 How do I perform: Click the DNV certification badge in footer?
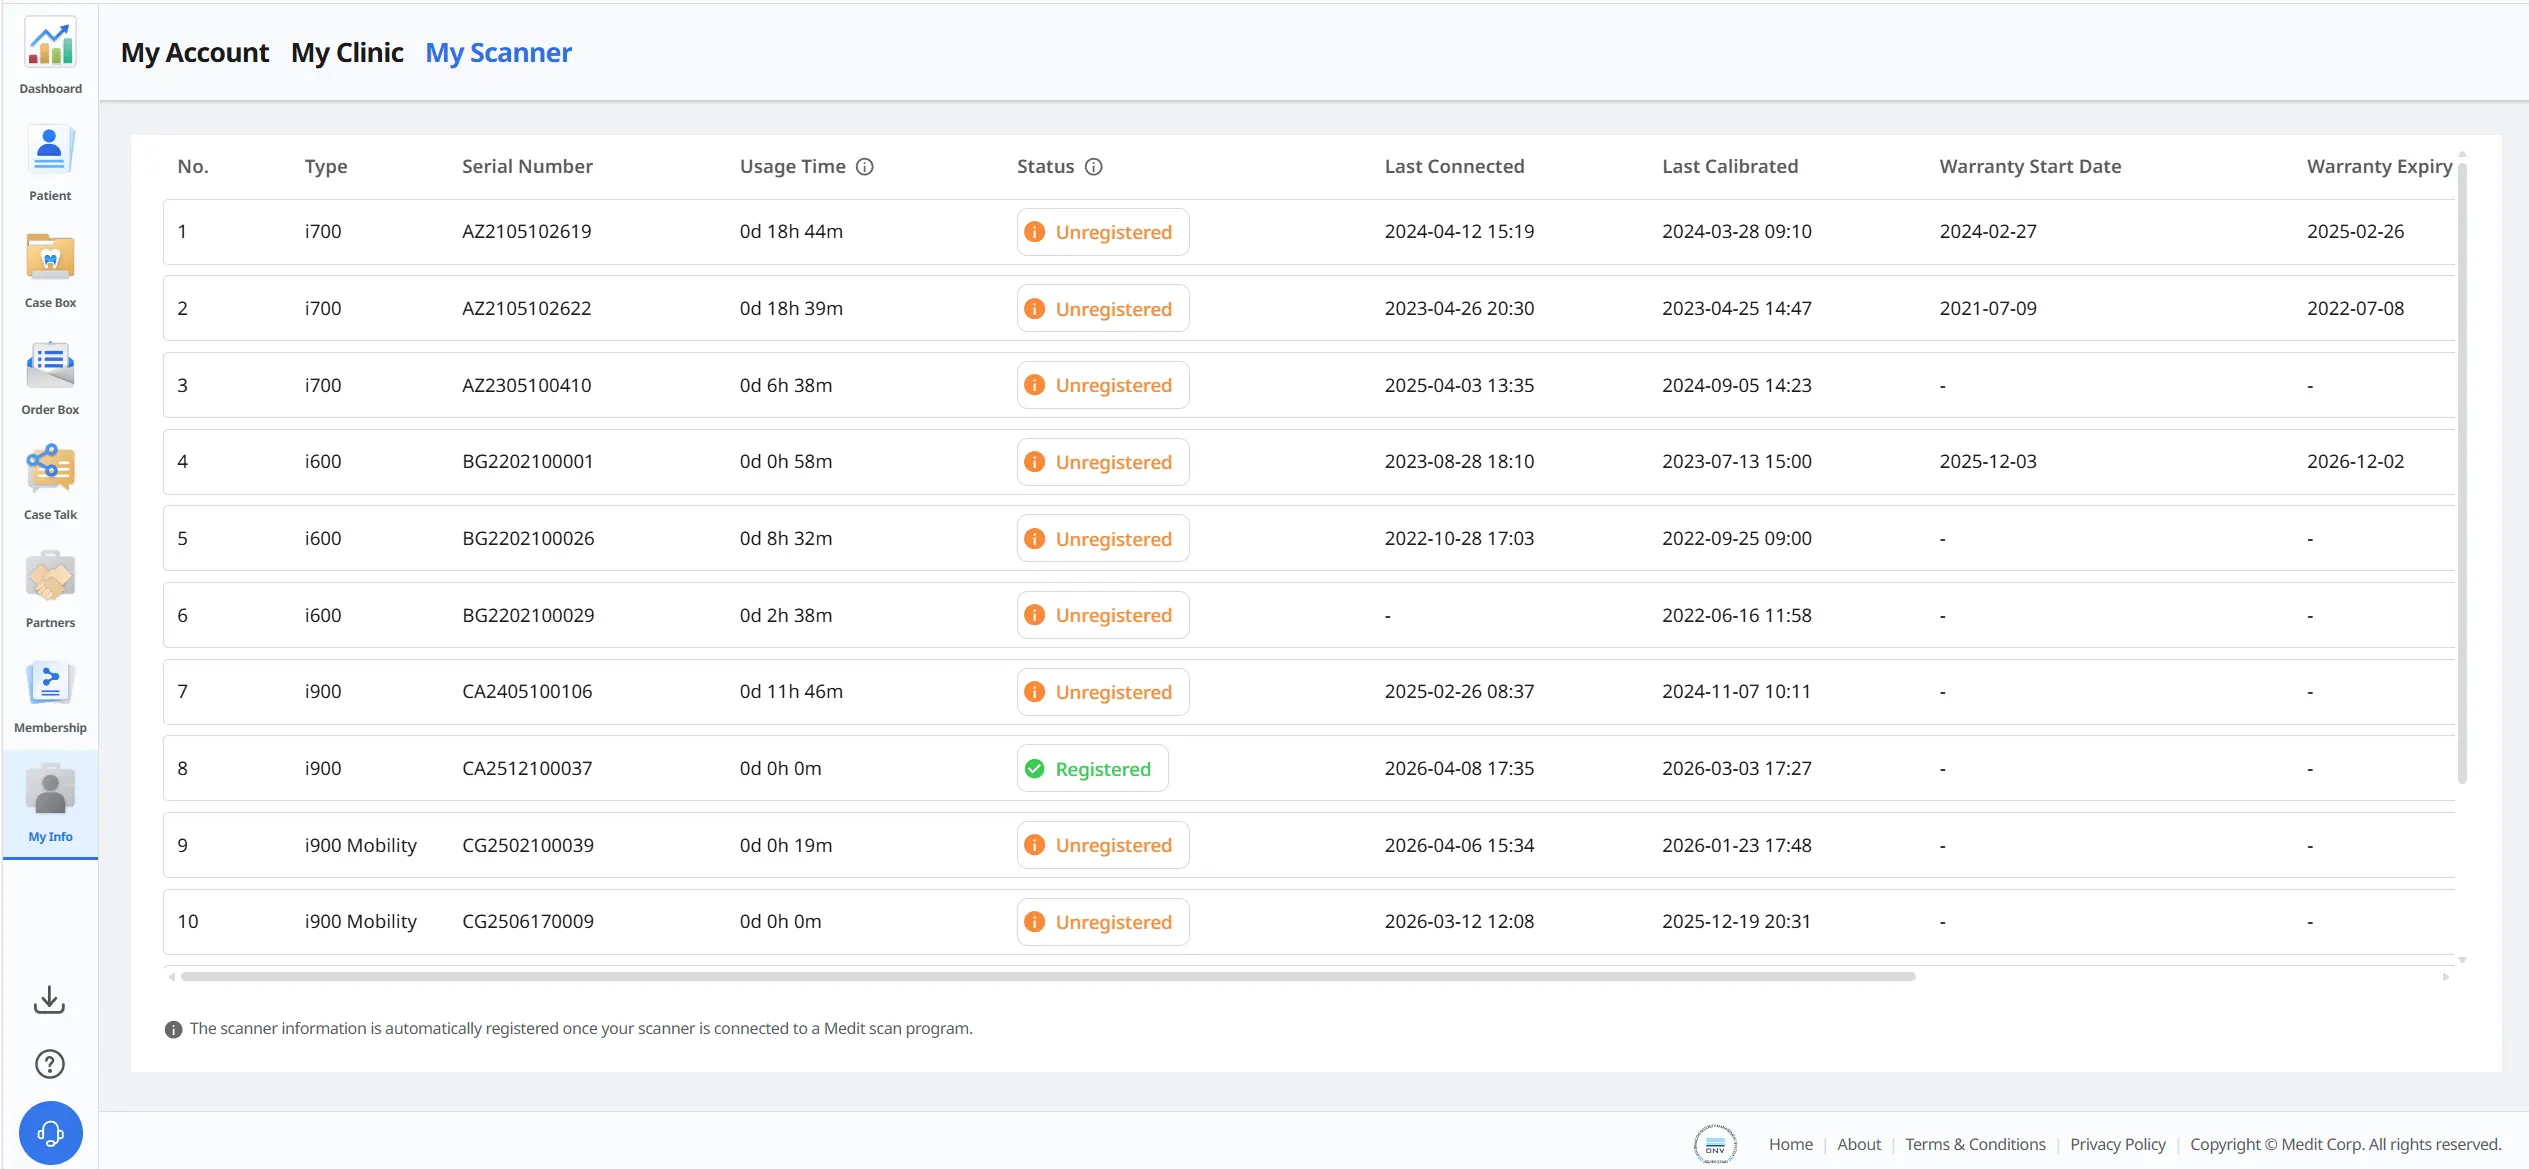[x=1715, y=1144]
